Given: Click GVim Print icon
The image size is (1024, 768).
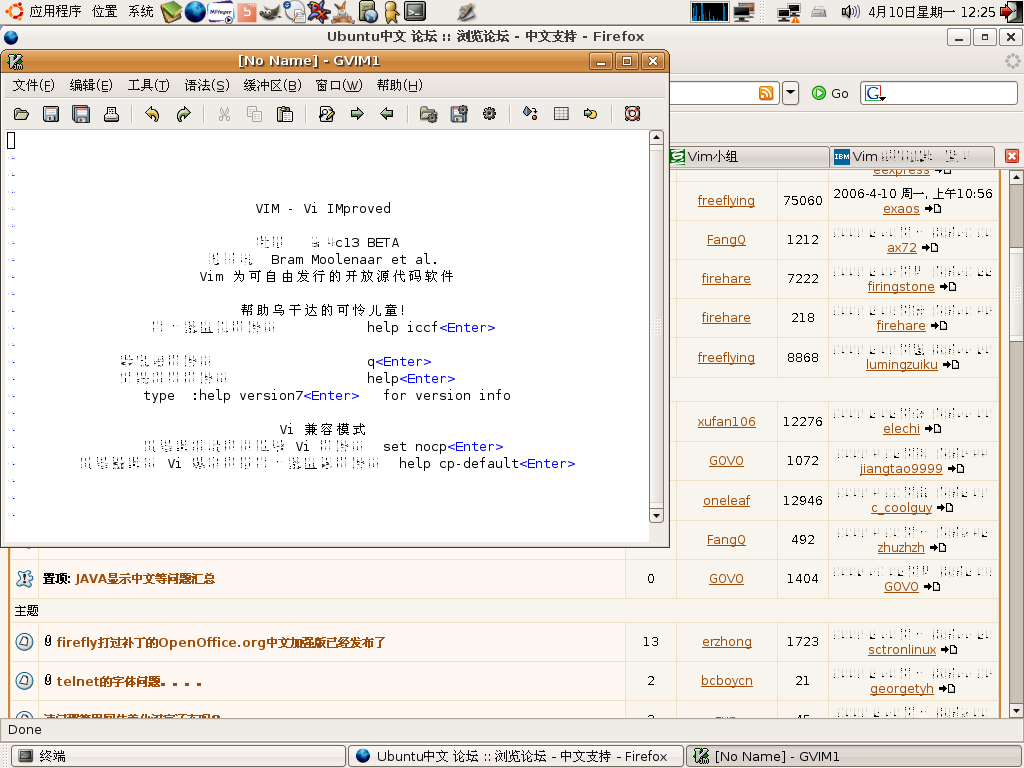Looking at the screenshot, I should point(111,114).
